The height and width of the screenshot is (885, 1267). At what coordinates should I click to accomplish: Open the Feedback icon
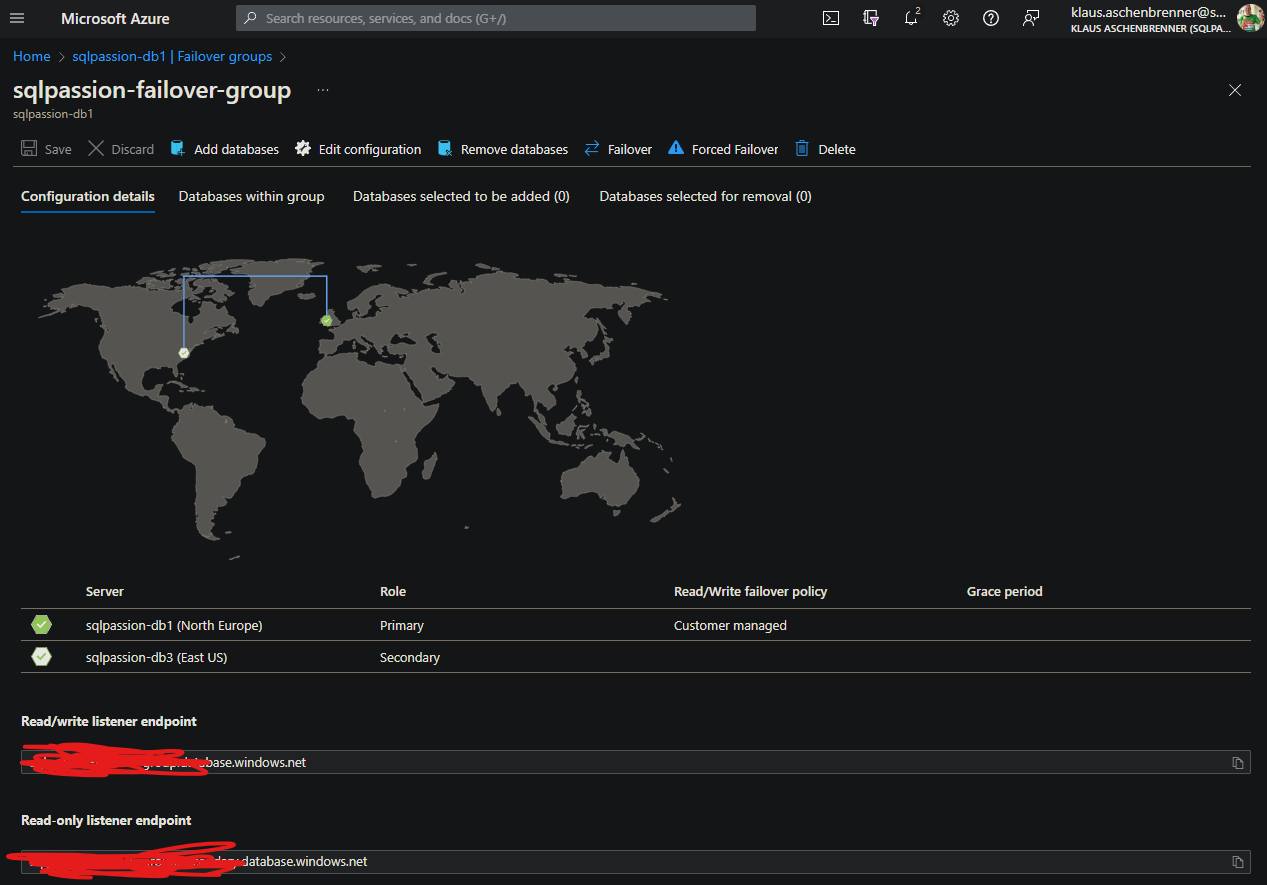click(1031, 18)
